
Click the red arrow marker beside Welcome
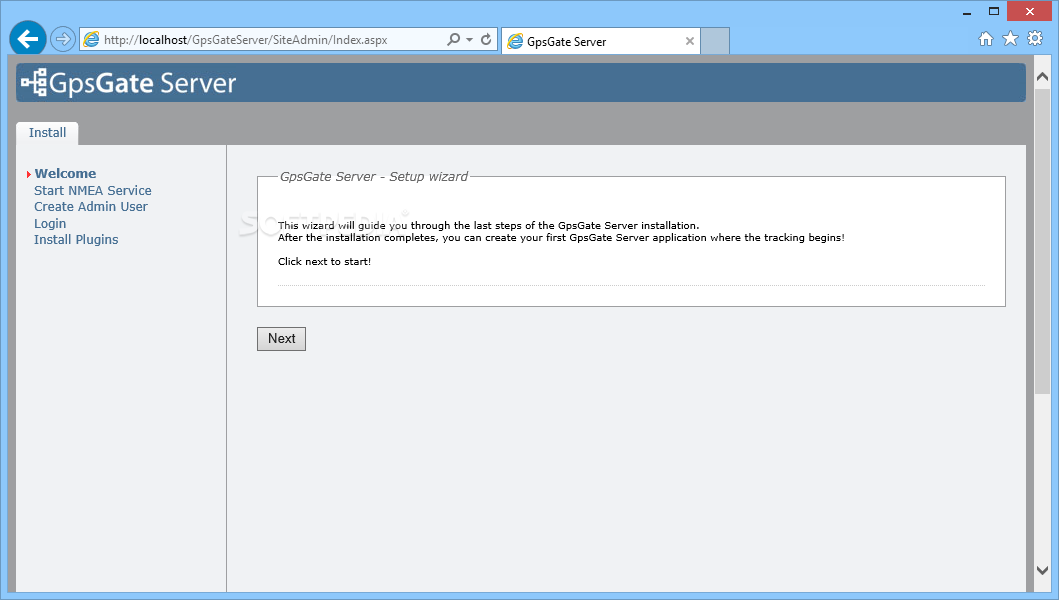tap(29, 174)
